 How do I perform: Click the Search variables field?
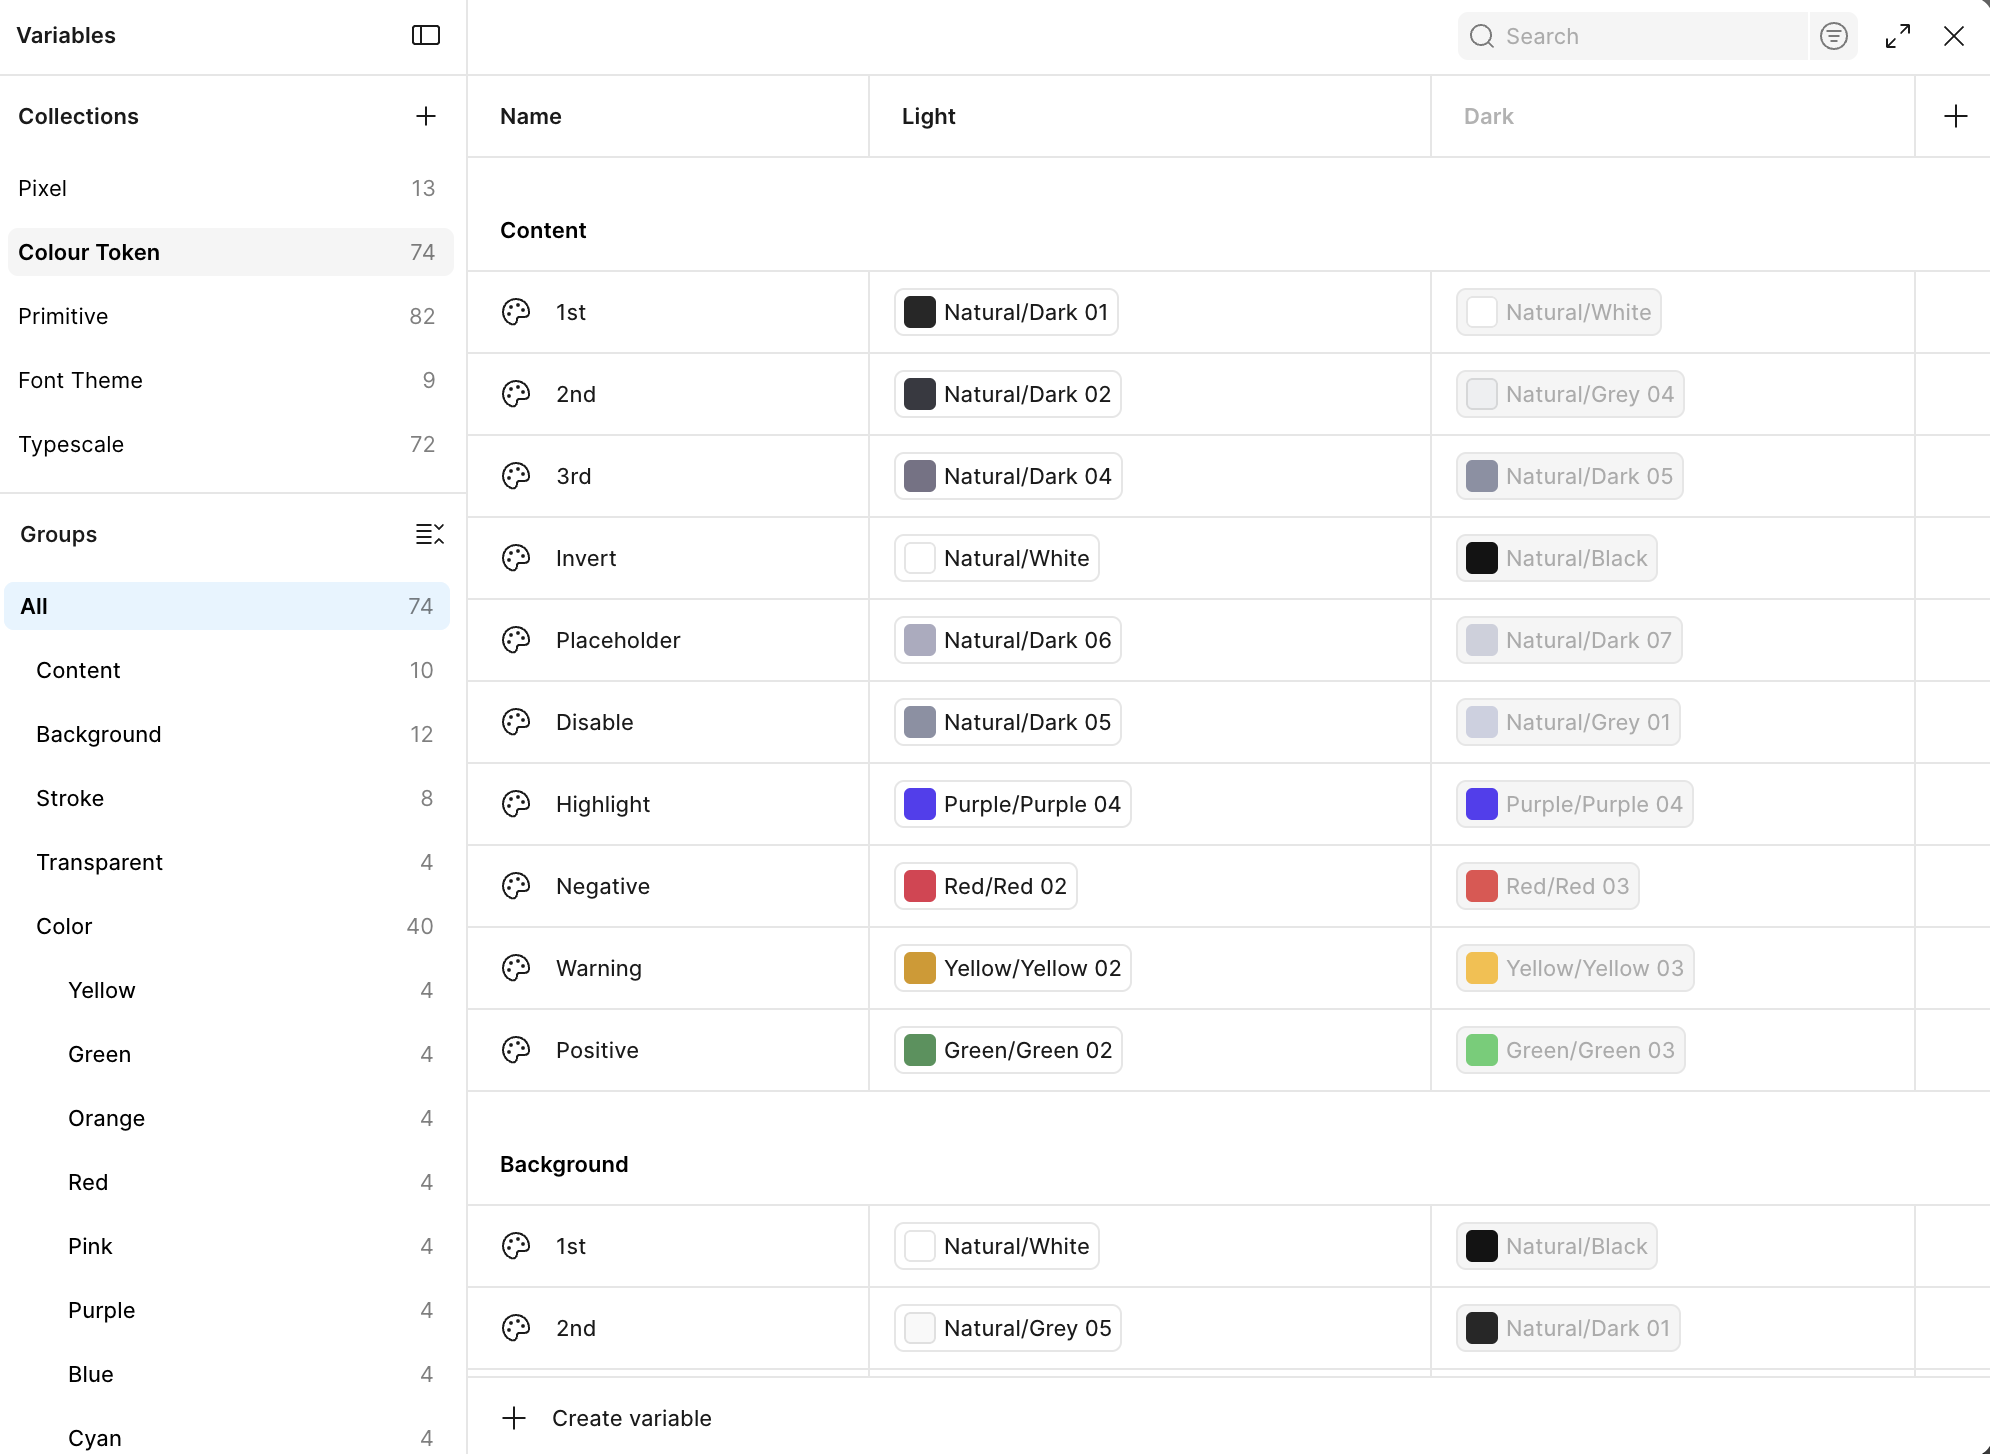(x=1633, y=36)
